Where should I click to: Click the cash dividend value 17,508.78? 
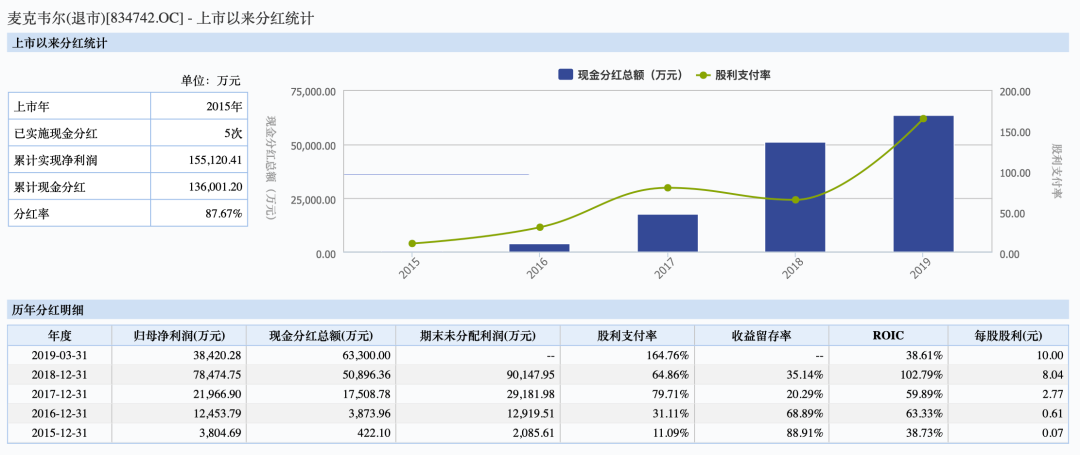(368, 394)
